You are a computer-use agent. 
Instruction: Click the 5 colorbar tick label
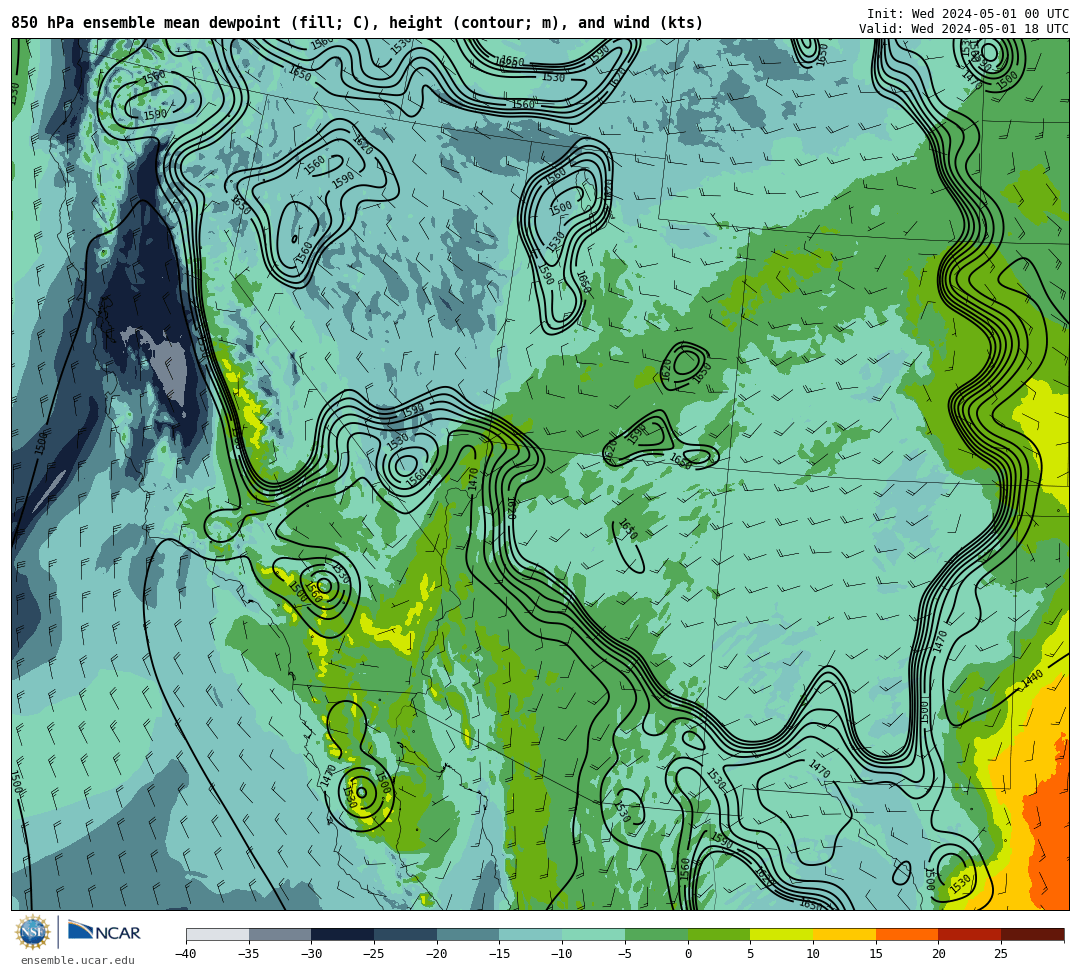pyautogui.click(x=751, y=954)
